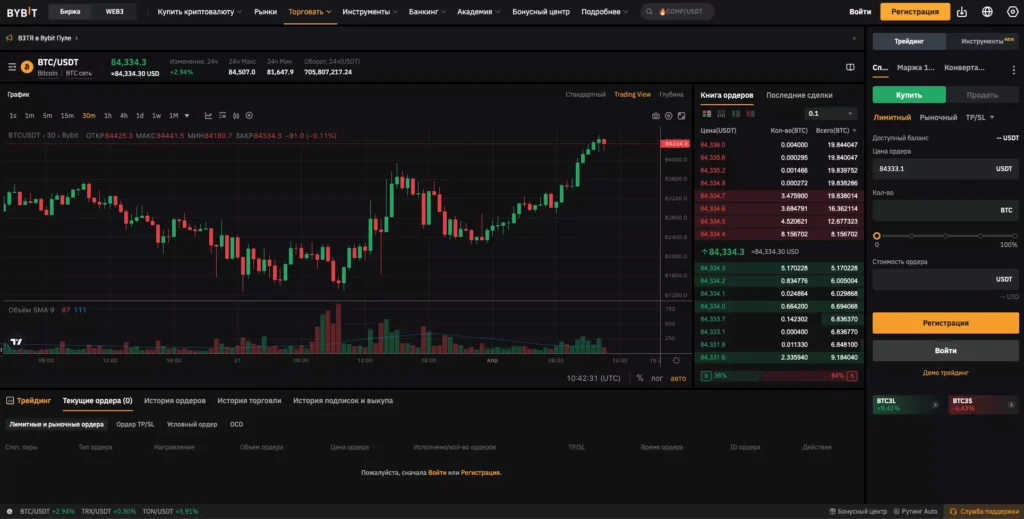Open the Маржа tab in trade panel
This screenshot has width=1024, height=519.
tap(915, 68)
